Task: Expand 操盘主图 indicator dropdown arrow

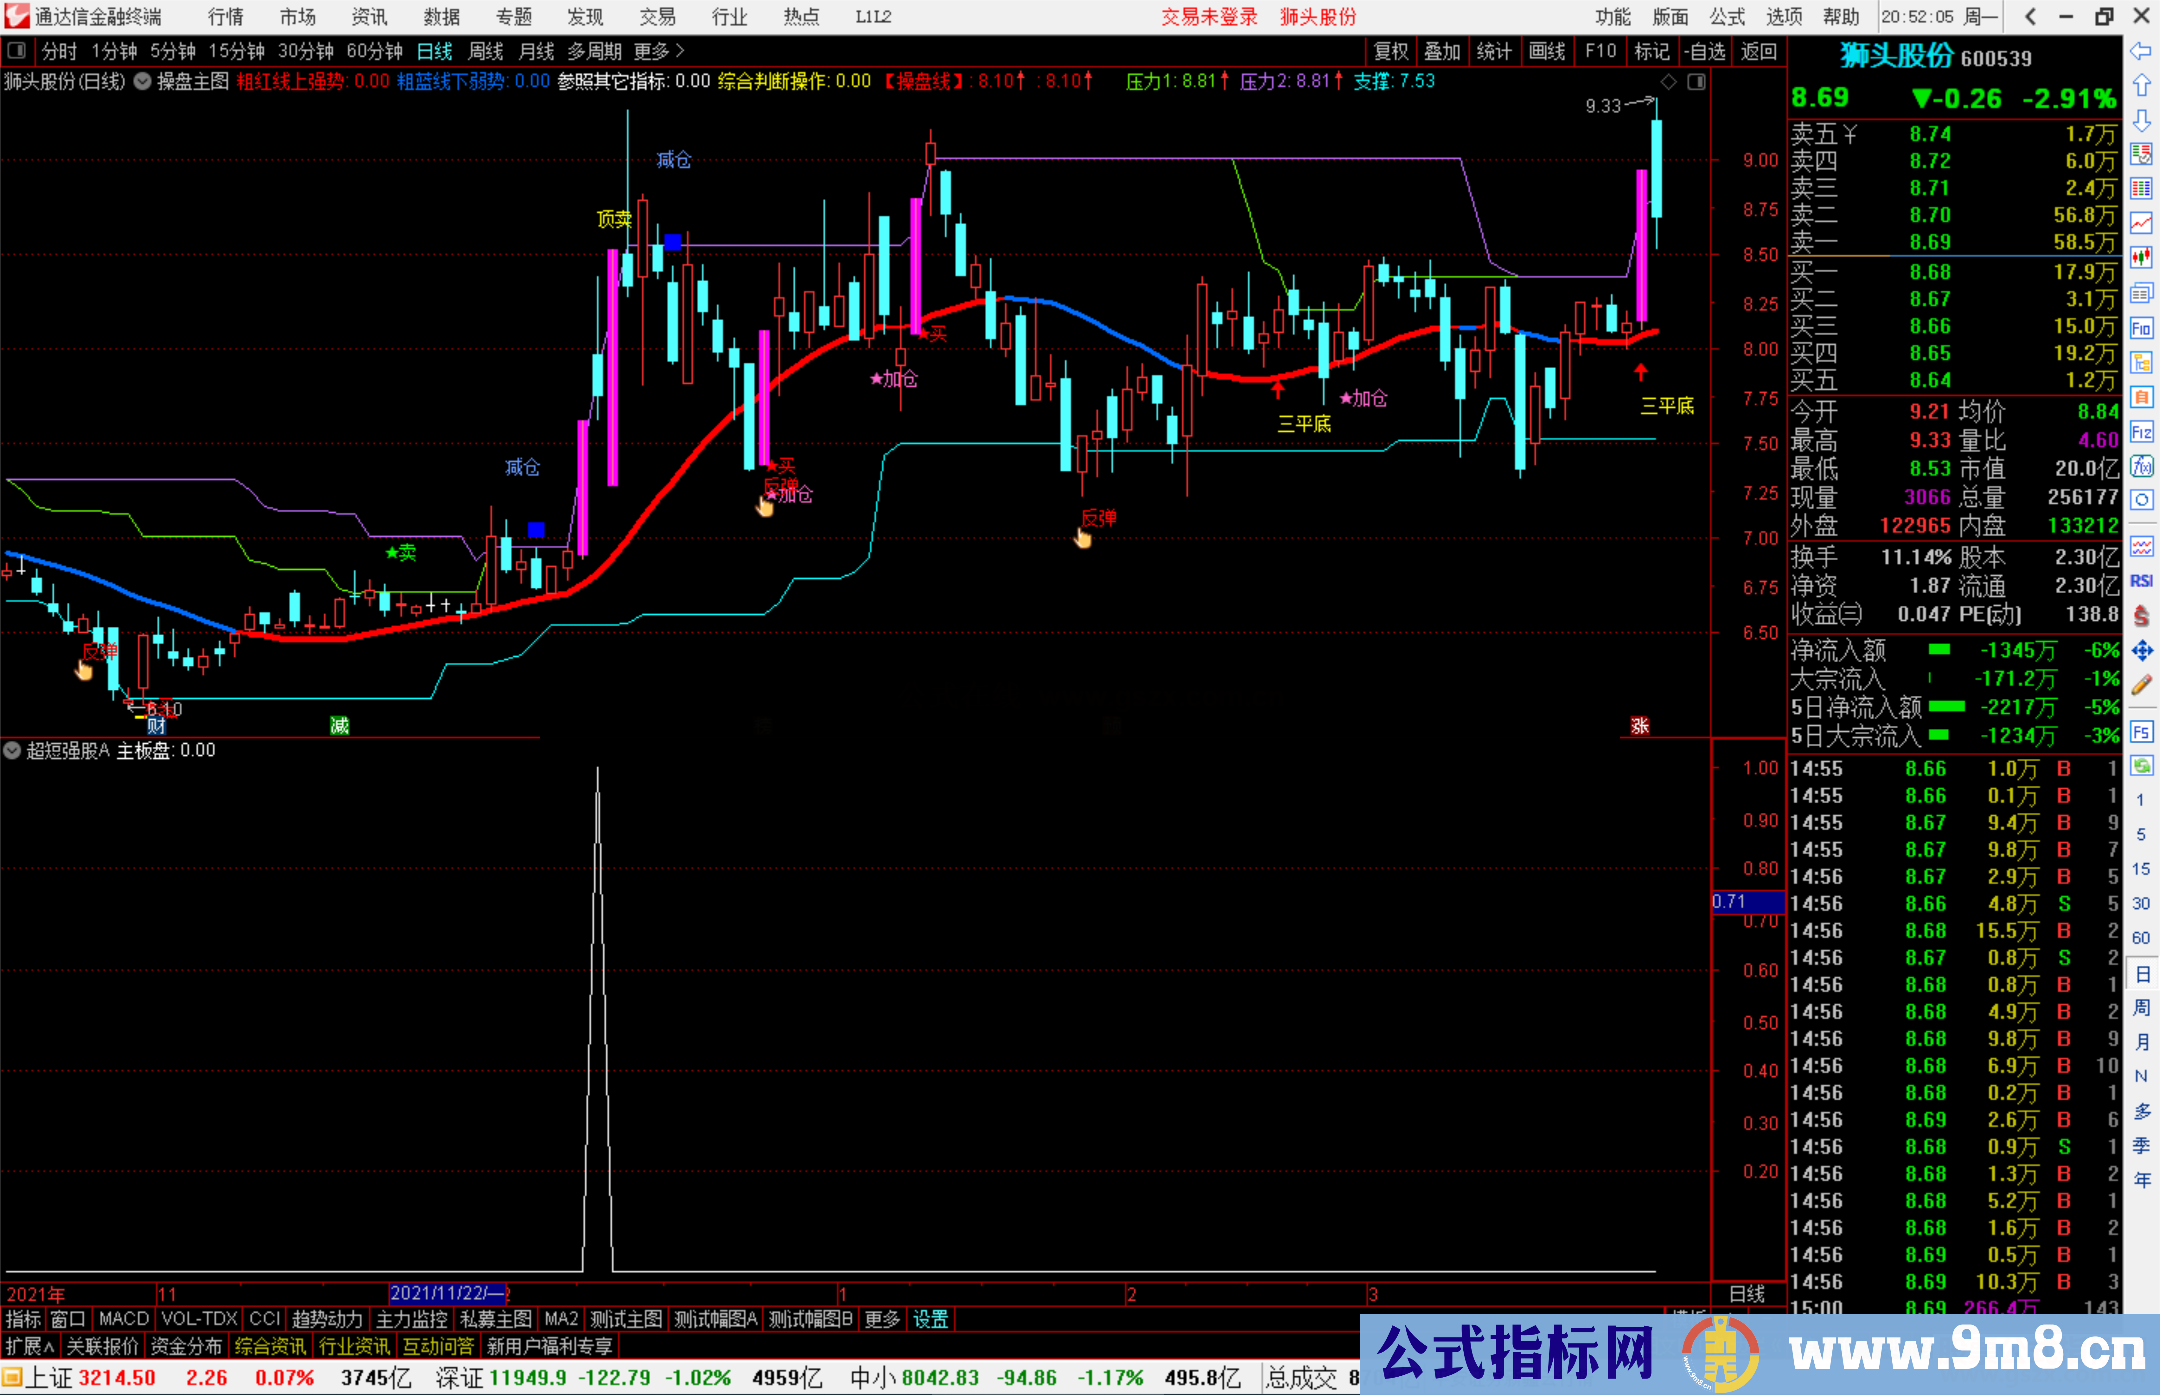Action: [143, 81]
